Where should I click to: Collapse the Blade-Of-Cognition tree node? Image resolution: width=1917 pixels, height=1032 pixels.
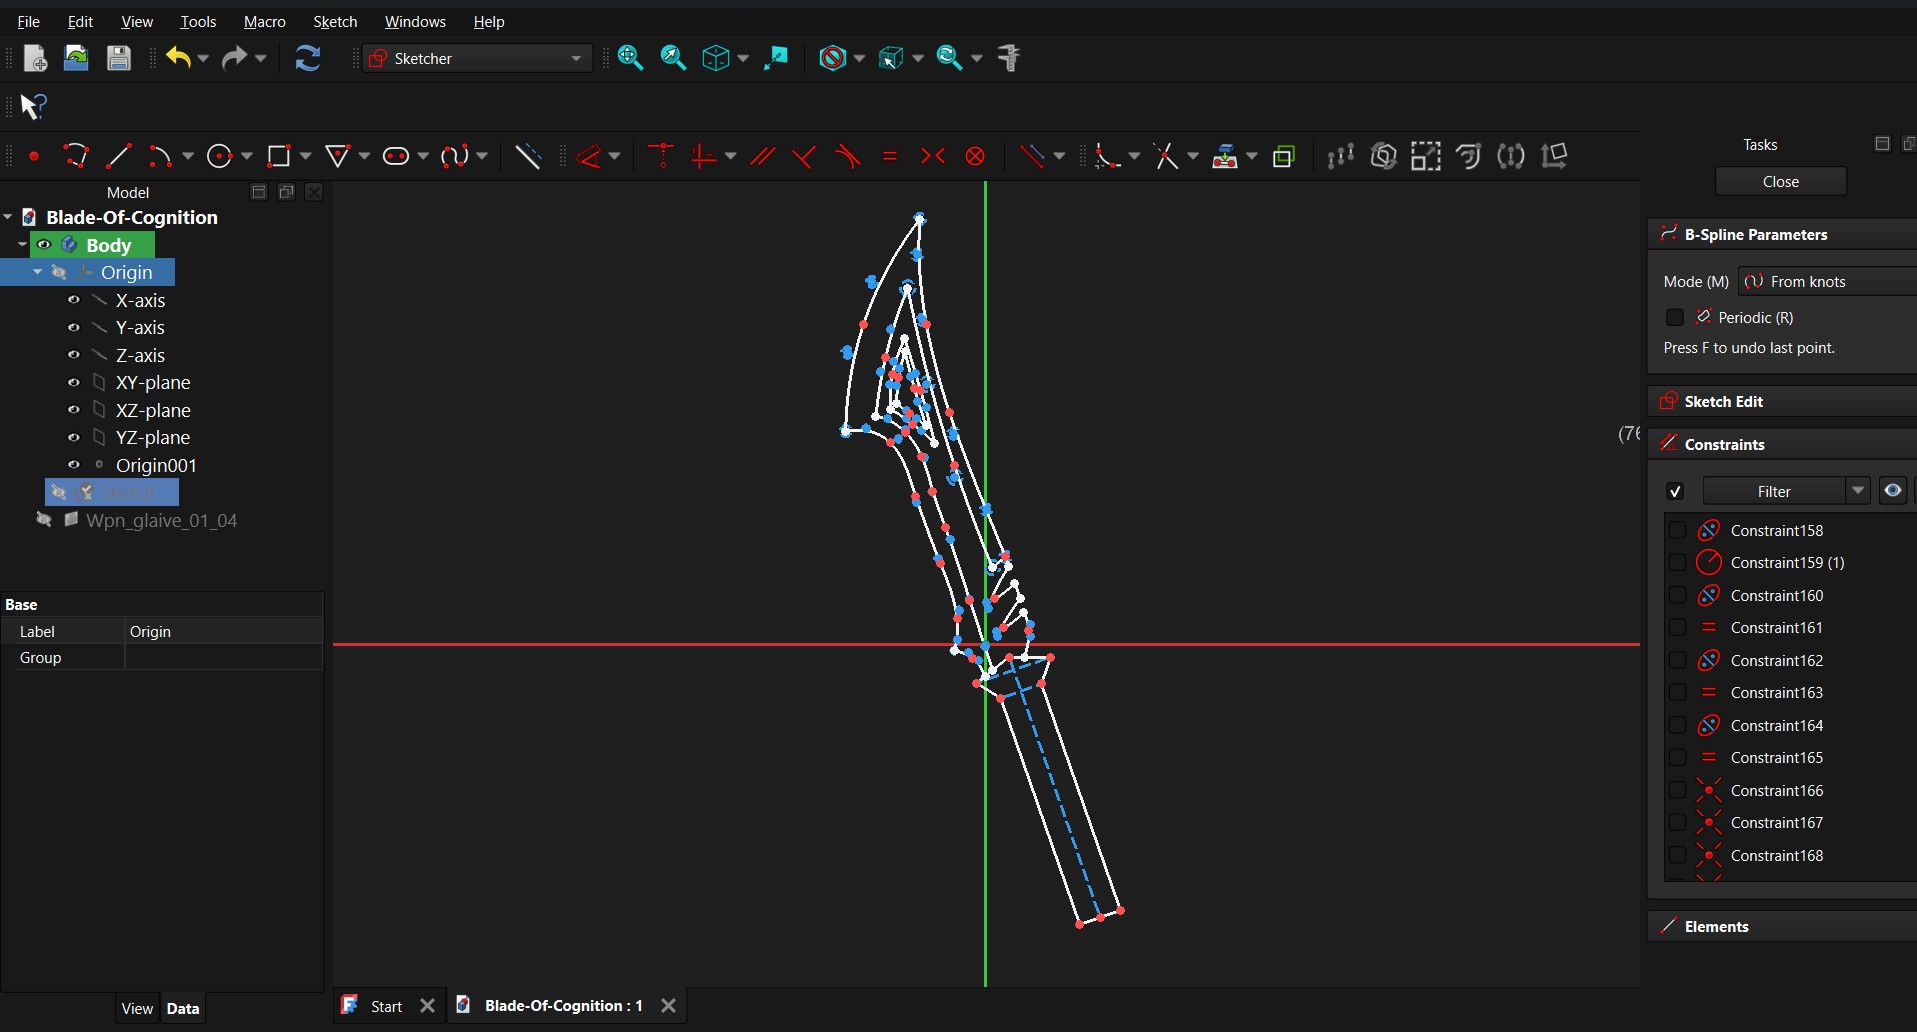tap(8, 217)
